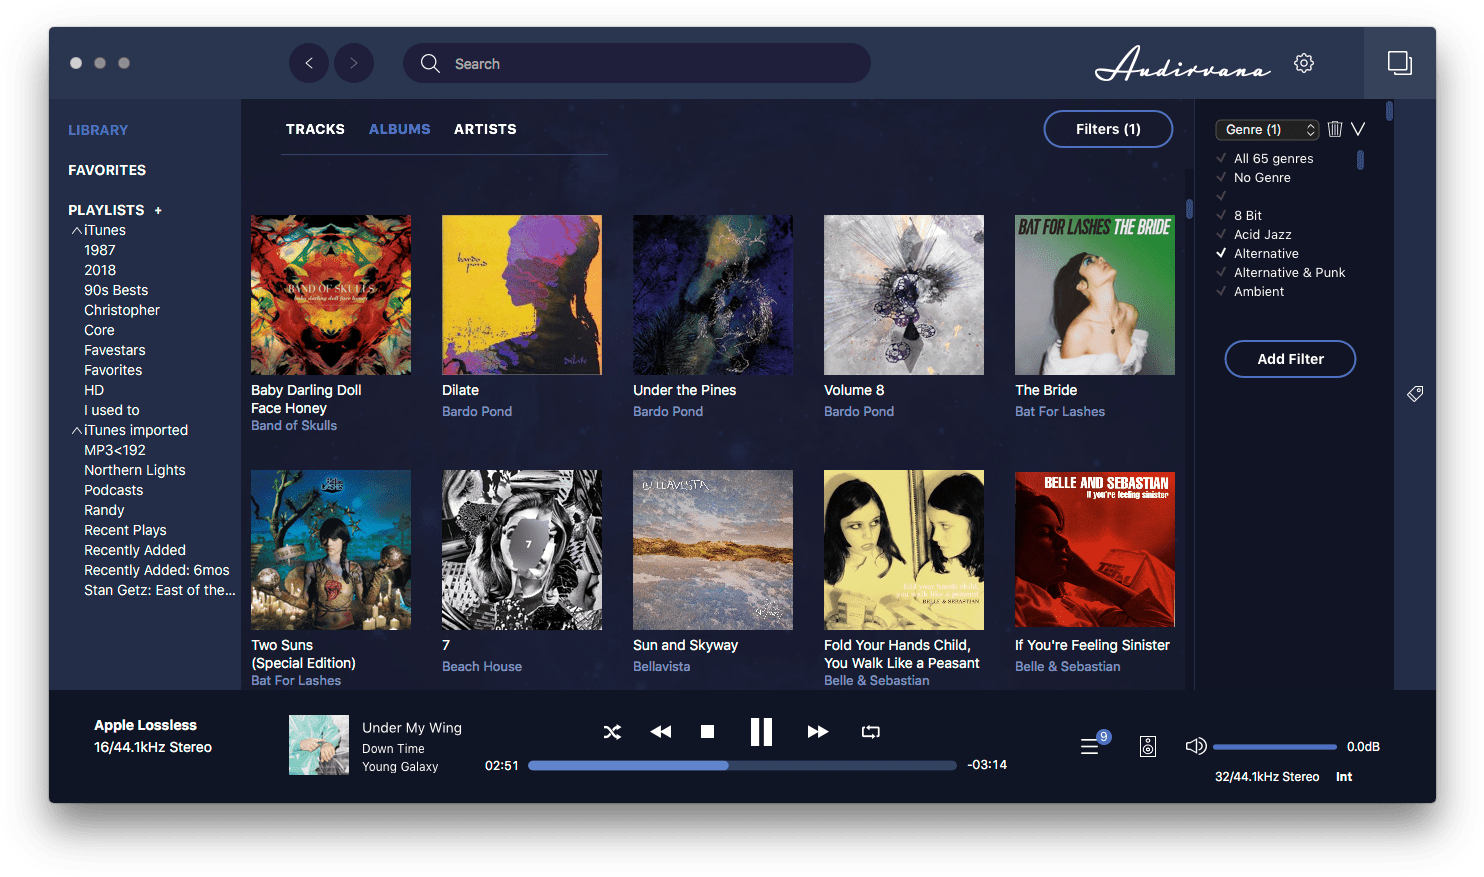Open the play queue list icon
The width and height of the screenshot is (1484, 877).
[1090, 746]
